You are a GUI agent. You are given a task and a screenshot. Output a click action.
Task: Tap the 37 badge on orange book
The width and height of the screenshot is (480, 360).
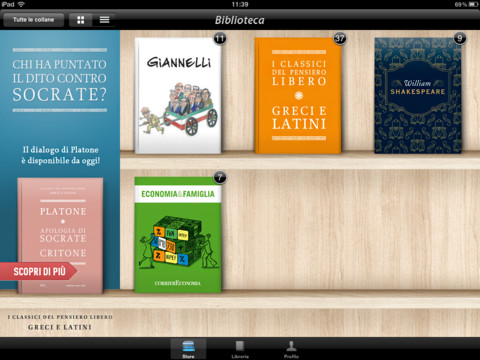(x=340, y=39)
